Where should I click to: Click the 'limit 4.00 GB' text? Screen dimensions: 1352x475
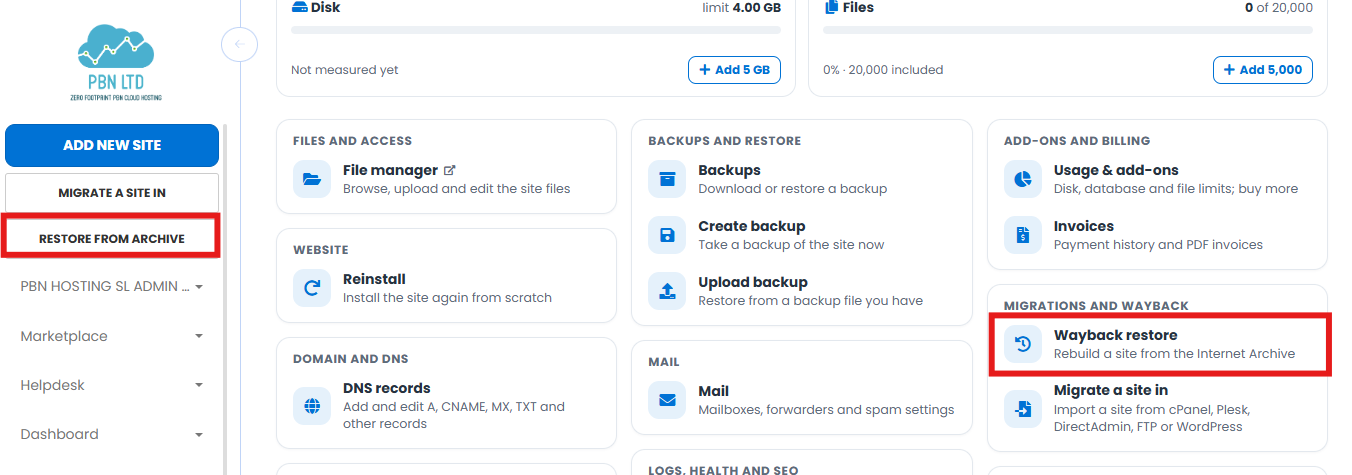(x=741, y=7)
